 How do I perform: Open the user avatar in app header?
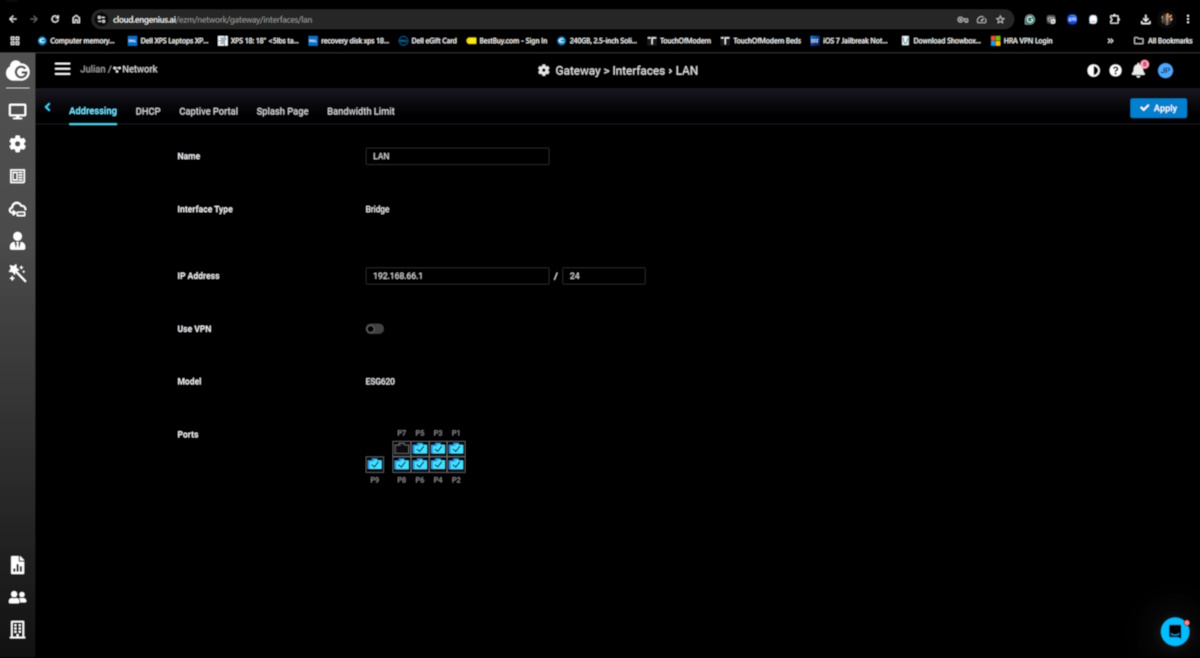coord(1165,70)
